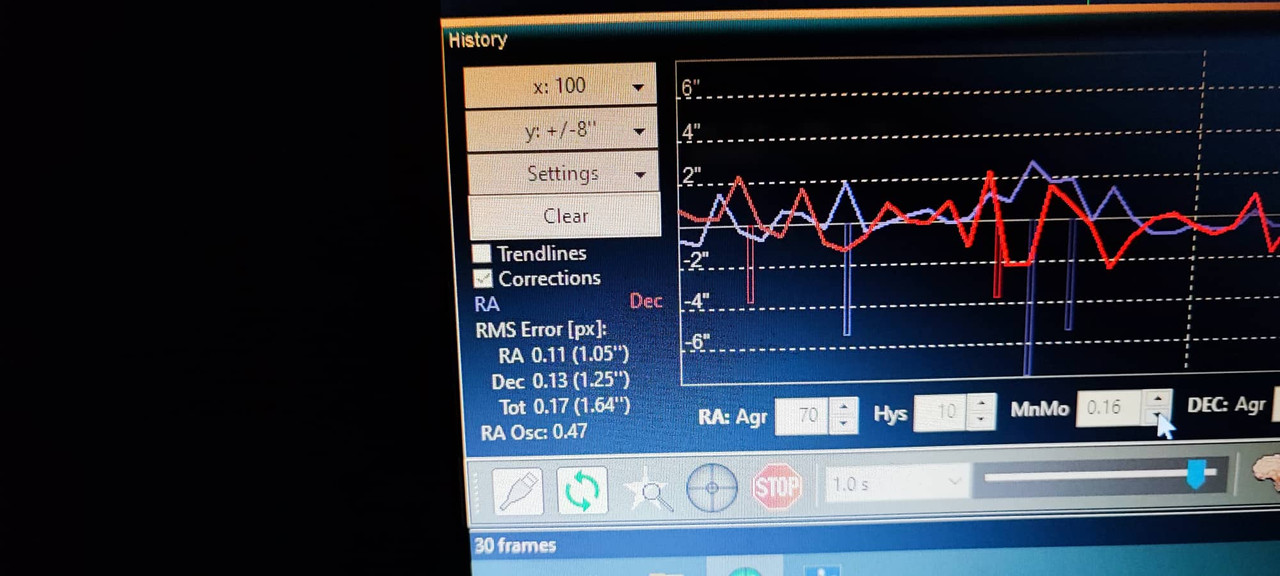Auto-select star with the star magnifier icon
The image size is (1280, 576).
(x=647, y=490)
